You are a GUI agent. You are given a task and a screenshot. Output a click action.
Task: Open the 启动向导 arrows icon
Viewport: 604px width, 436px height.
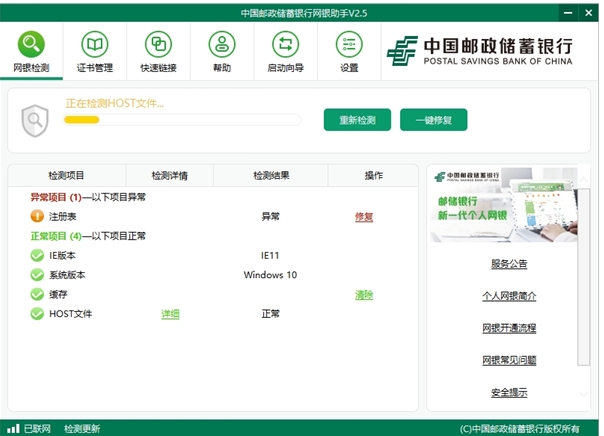click(285, 44)
